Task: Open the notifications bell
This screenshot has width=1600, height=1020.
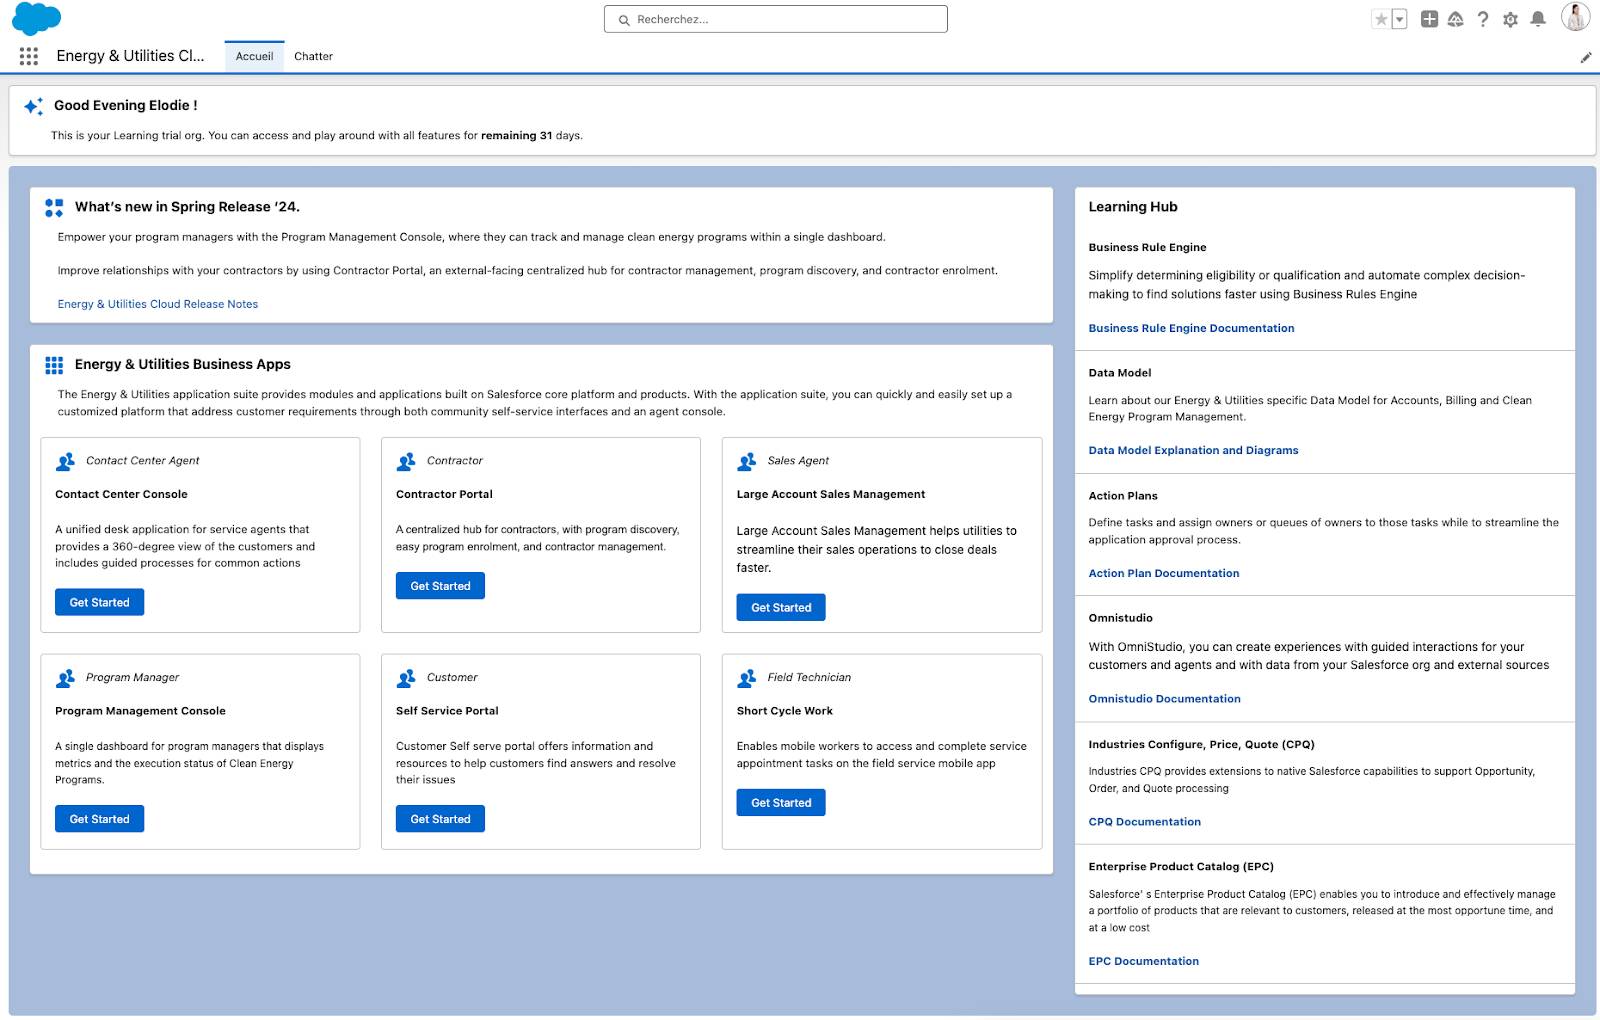Action: click(1538, 19)
